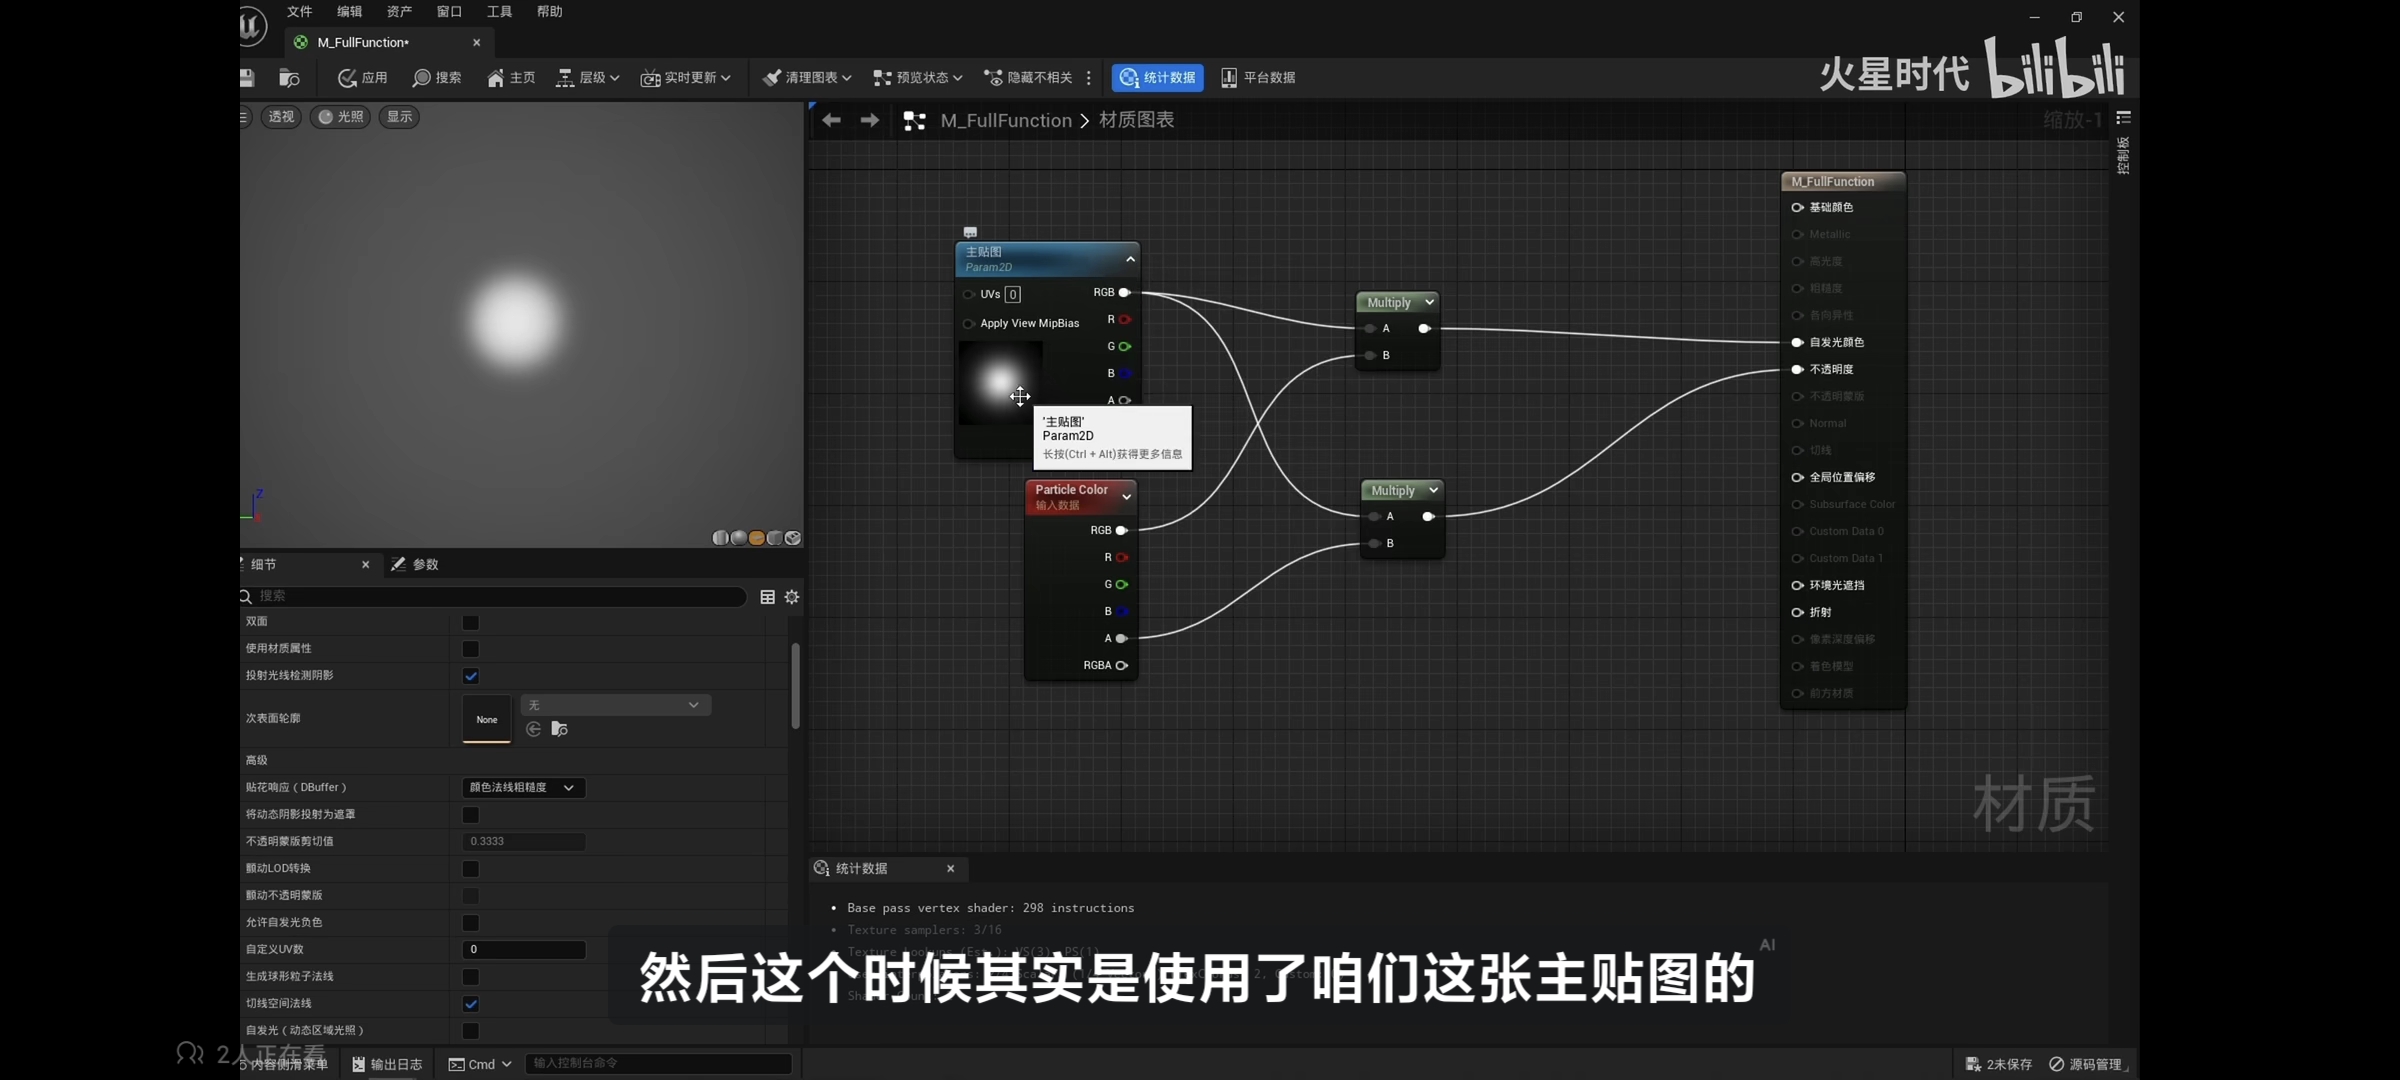Click the browse-to-asset icon under 次表面轮廓
The width and height of the screenshot is (2400, 1080).
[560, 729]
